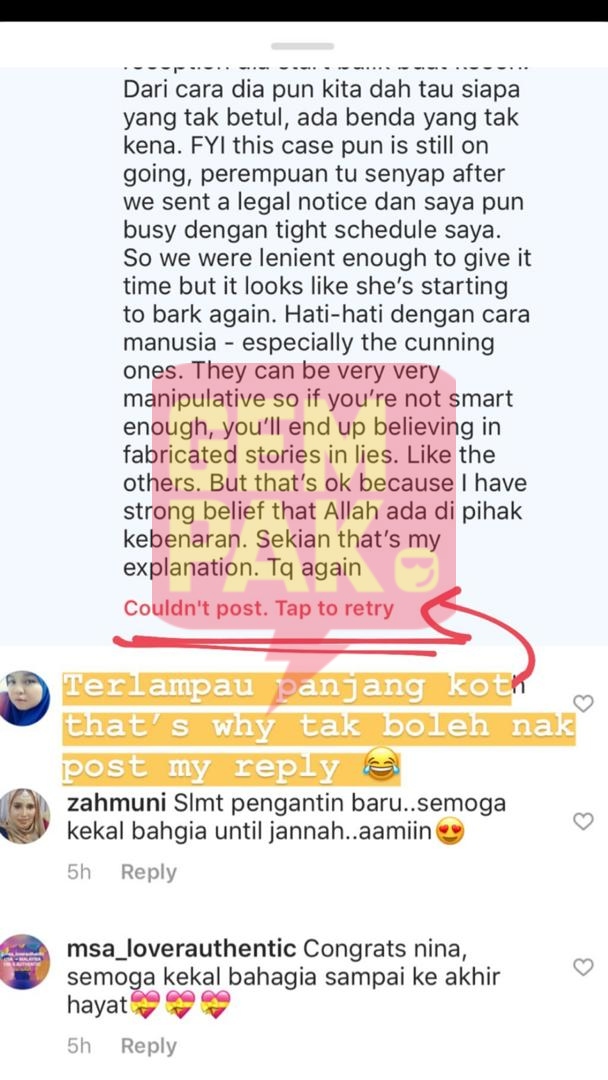
Task: Open zahmuni's profile picture
Action: 25,816
